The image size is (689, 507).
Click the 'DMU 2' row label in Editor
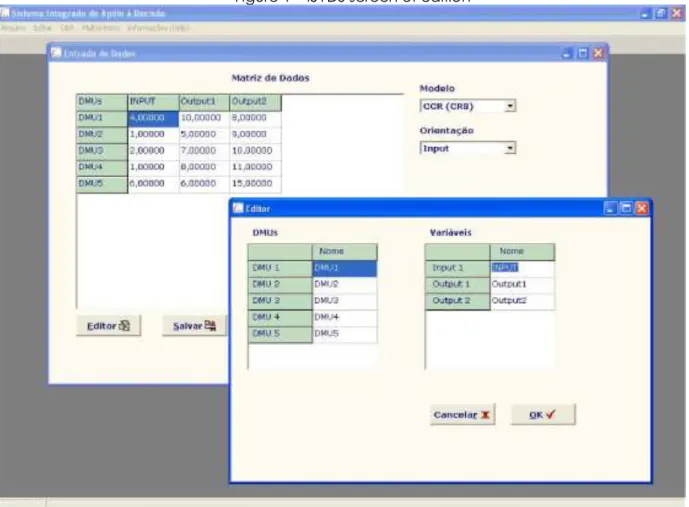[280, 285]
